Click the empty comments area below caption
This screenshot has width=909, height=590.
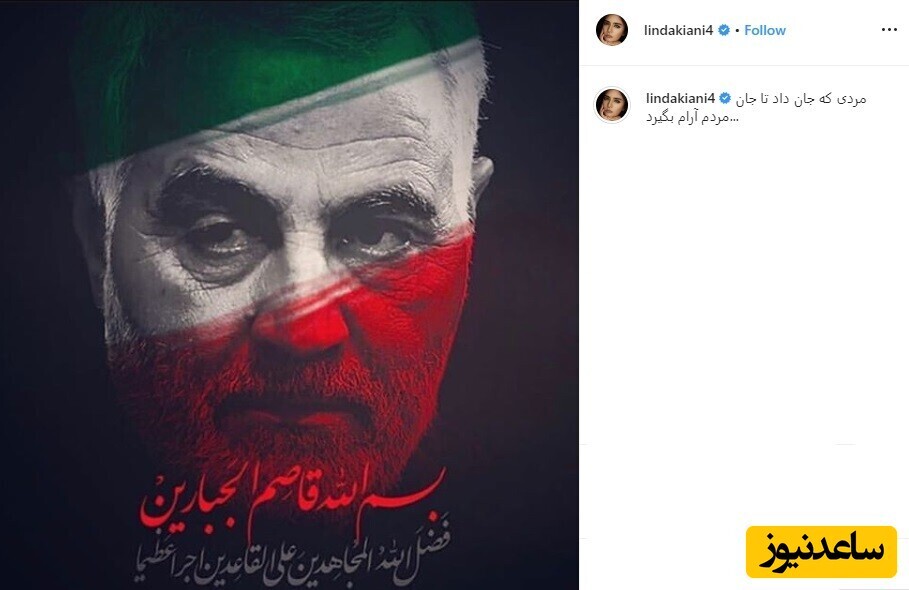[x=744, y=290]
